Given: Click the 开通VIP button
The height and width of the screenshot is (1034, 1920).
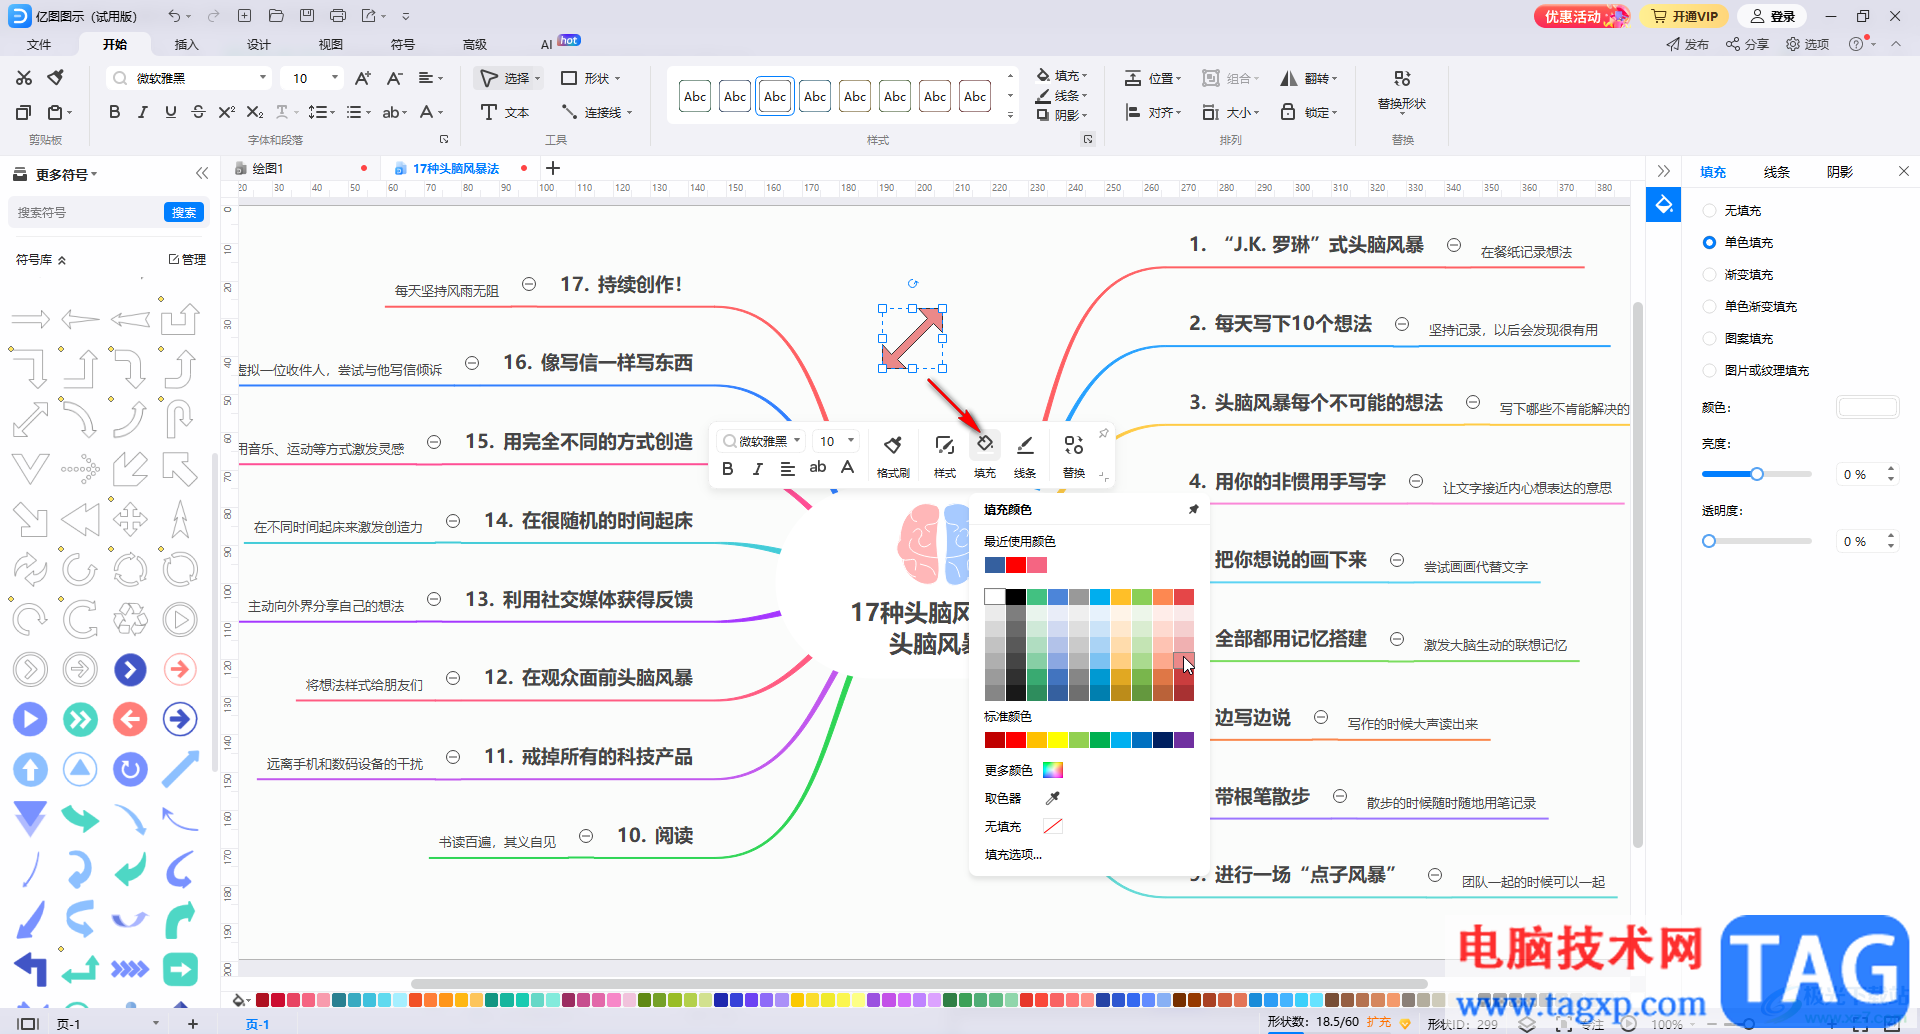Looking at the screenshot, I should tap(1684, 16).
